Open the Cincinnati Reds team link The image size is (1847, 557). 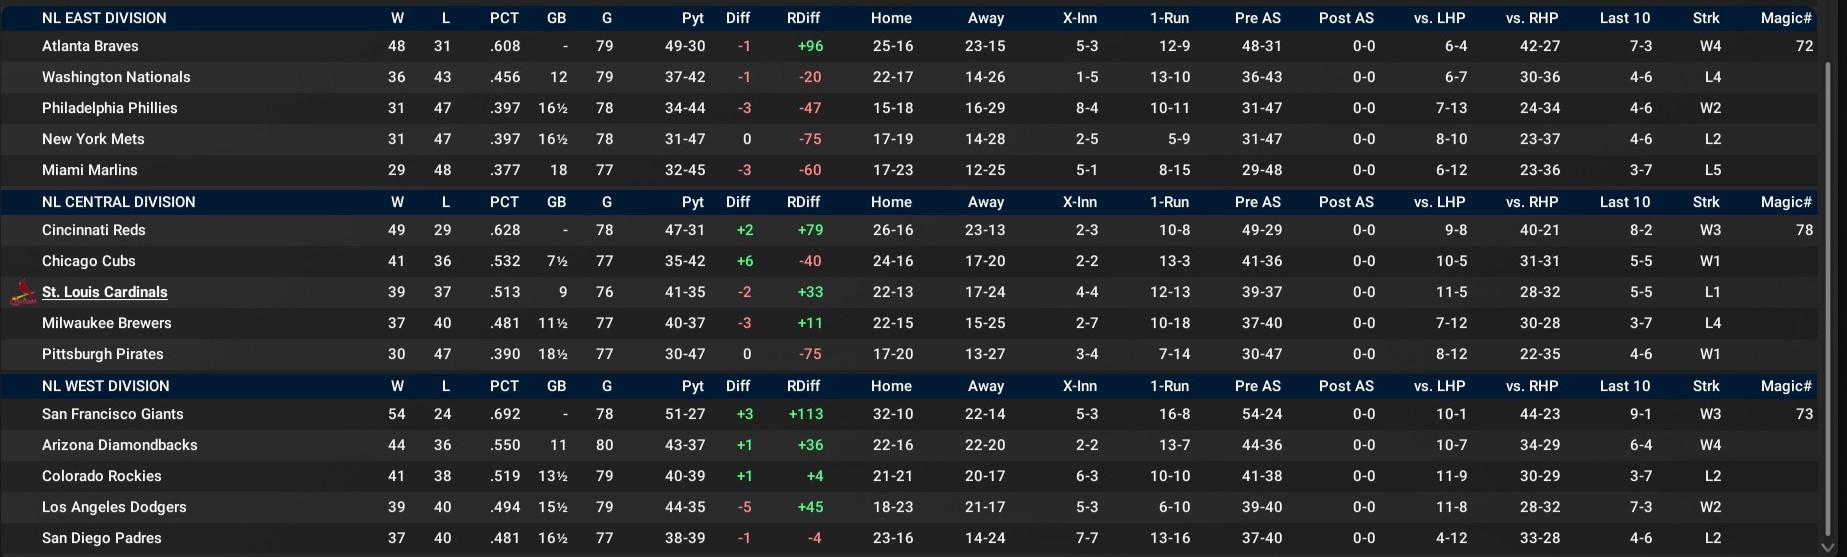click(94, 230)
